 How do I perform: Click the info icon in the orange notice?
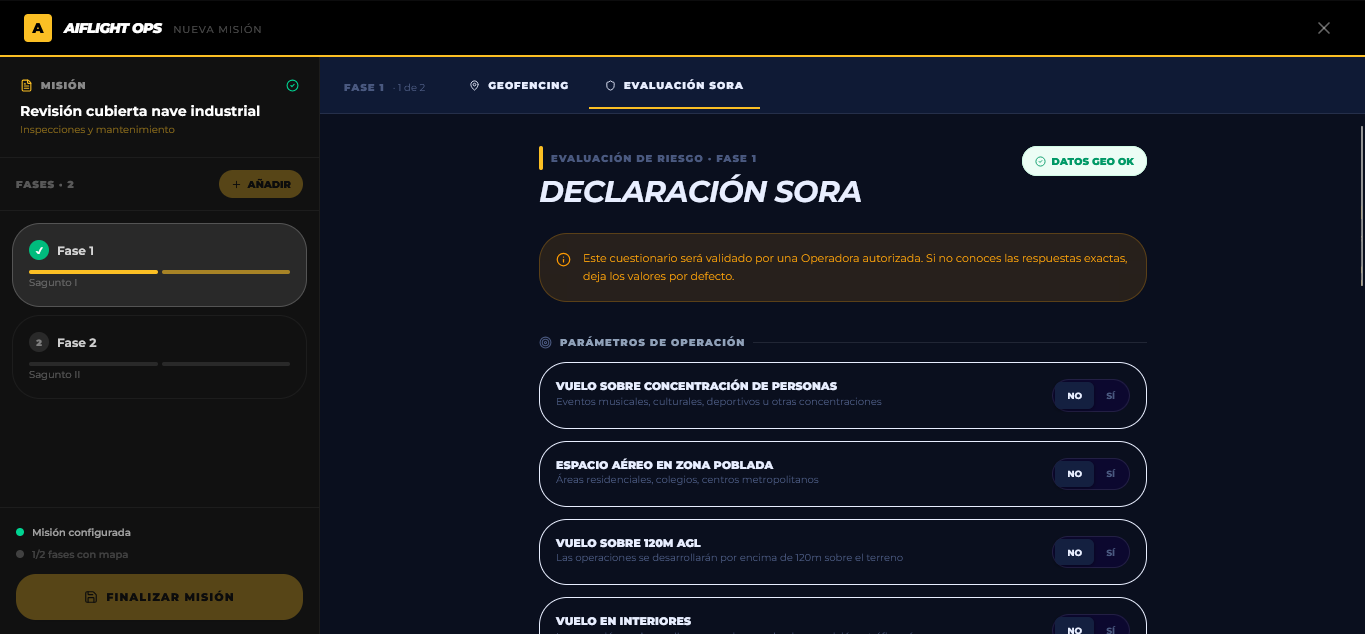pos(563,259)
